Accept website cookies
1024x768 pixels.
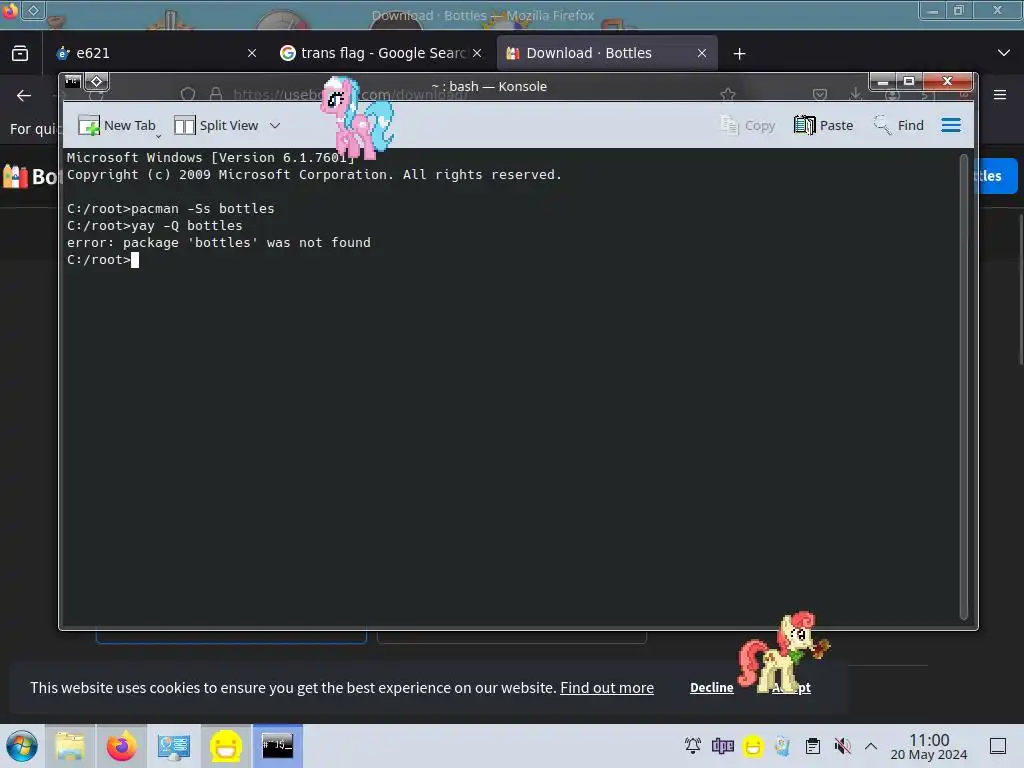tap(791, 688)
